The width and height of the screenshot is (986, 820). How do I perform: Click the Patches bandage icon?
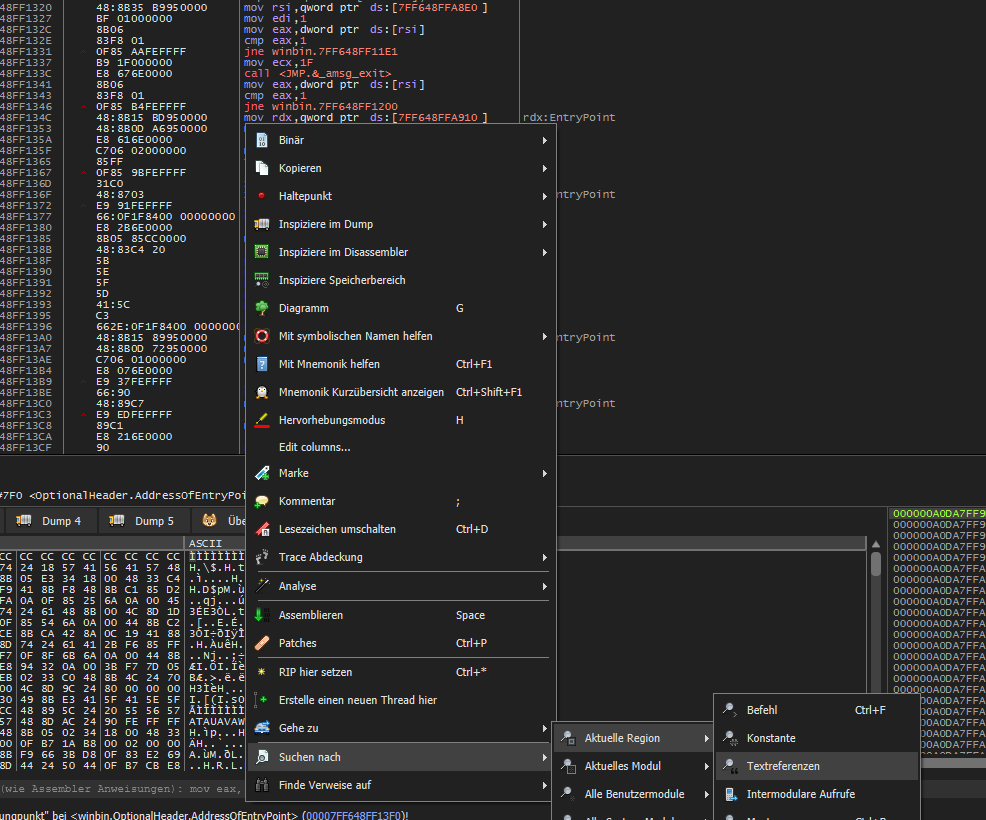pos(262,643)
